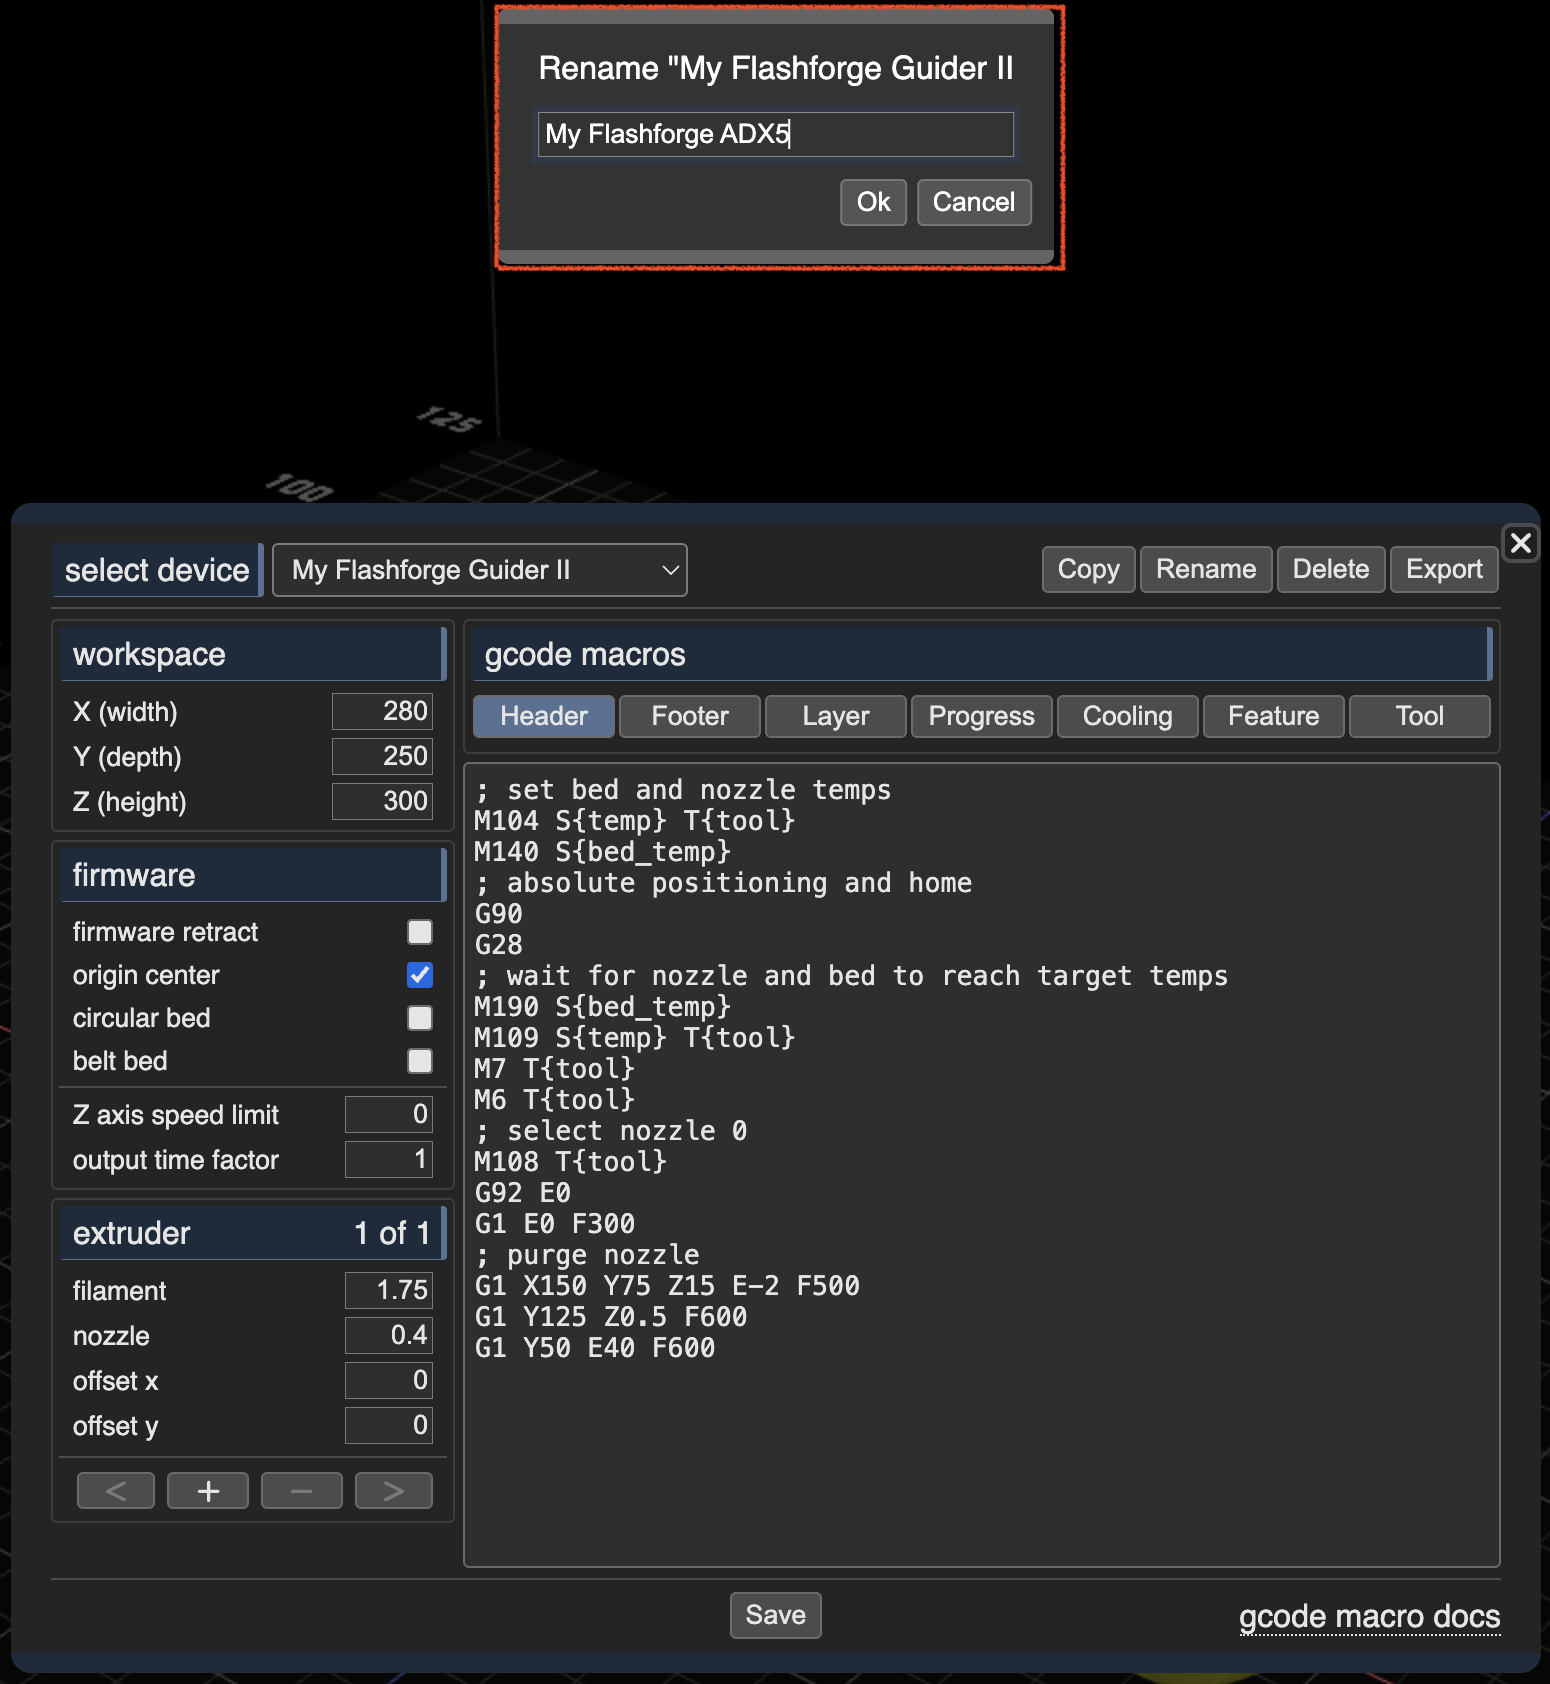
Task: Select the Tool macro tab
Action: tap(1419, 716)
